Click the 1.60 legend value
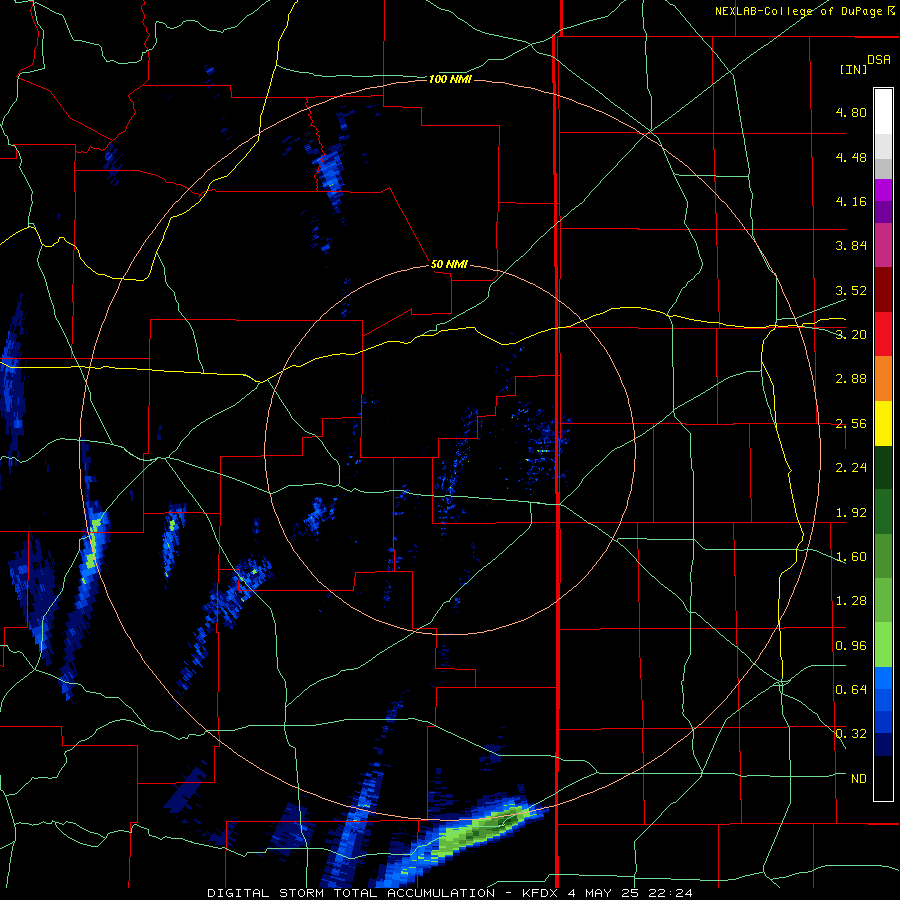 [851, 557]
